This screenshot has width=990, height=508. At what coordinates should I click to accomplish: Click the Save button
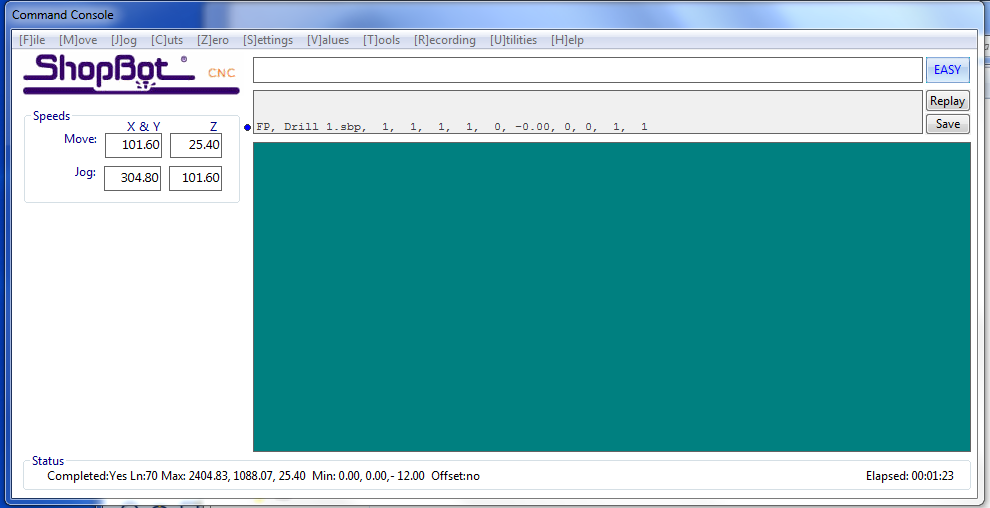coord(948,124)
